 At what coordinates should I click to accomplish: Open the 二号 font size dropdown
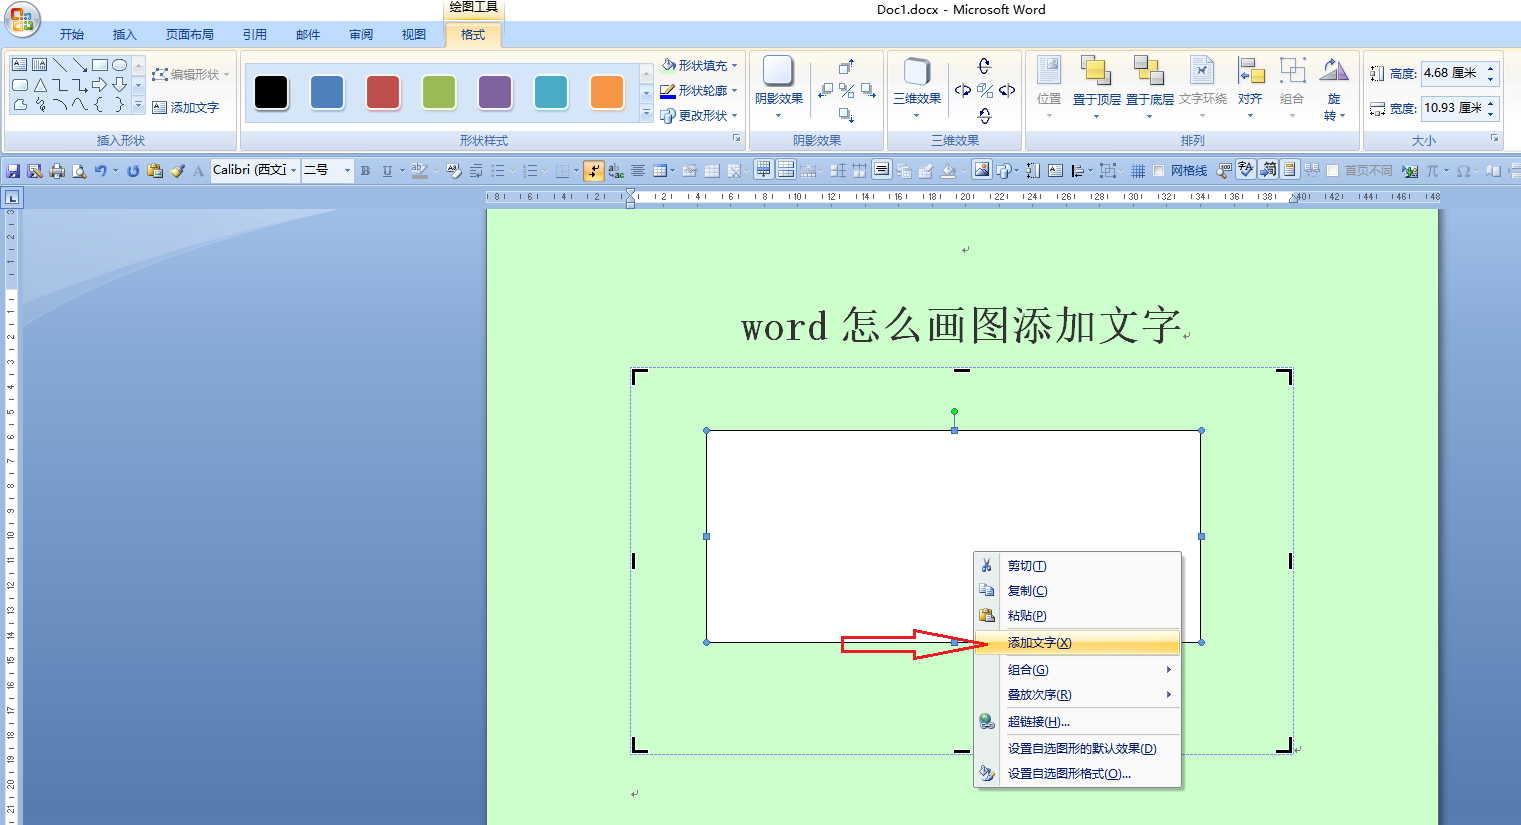click(347, 171)
